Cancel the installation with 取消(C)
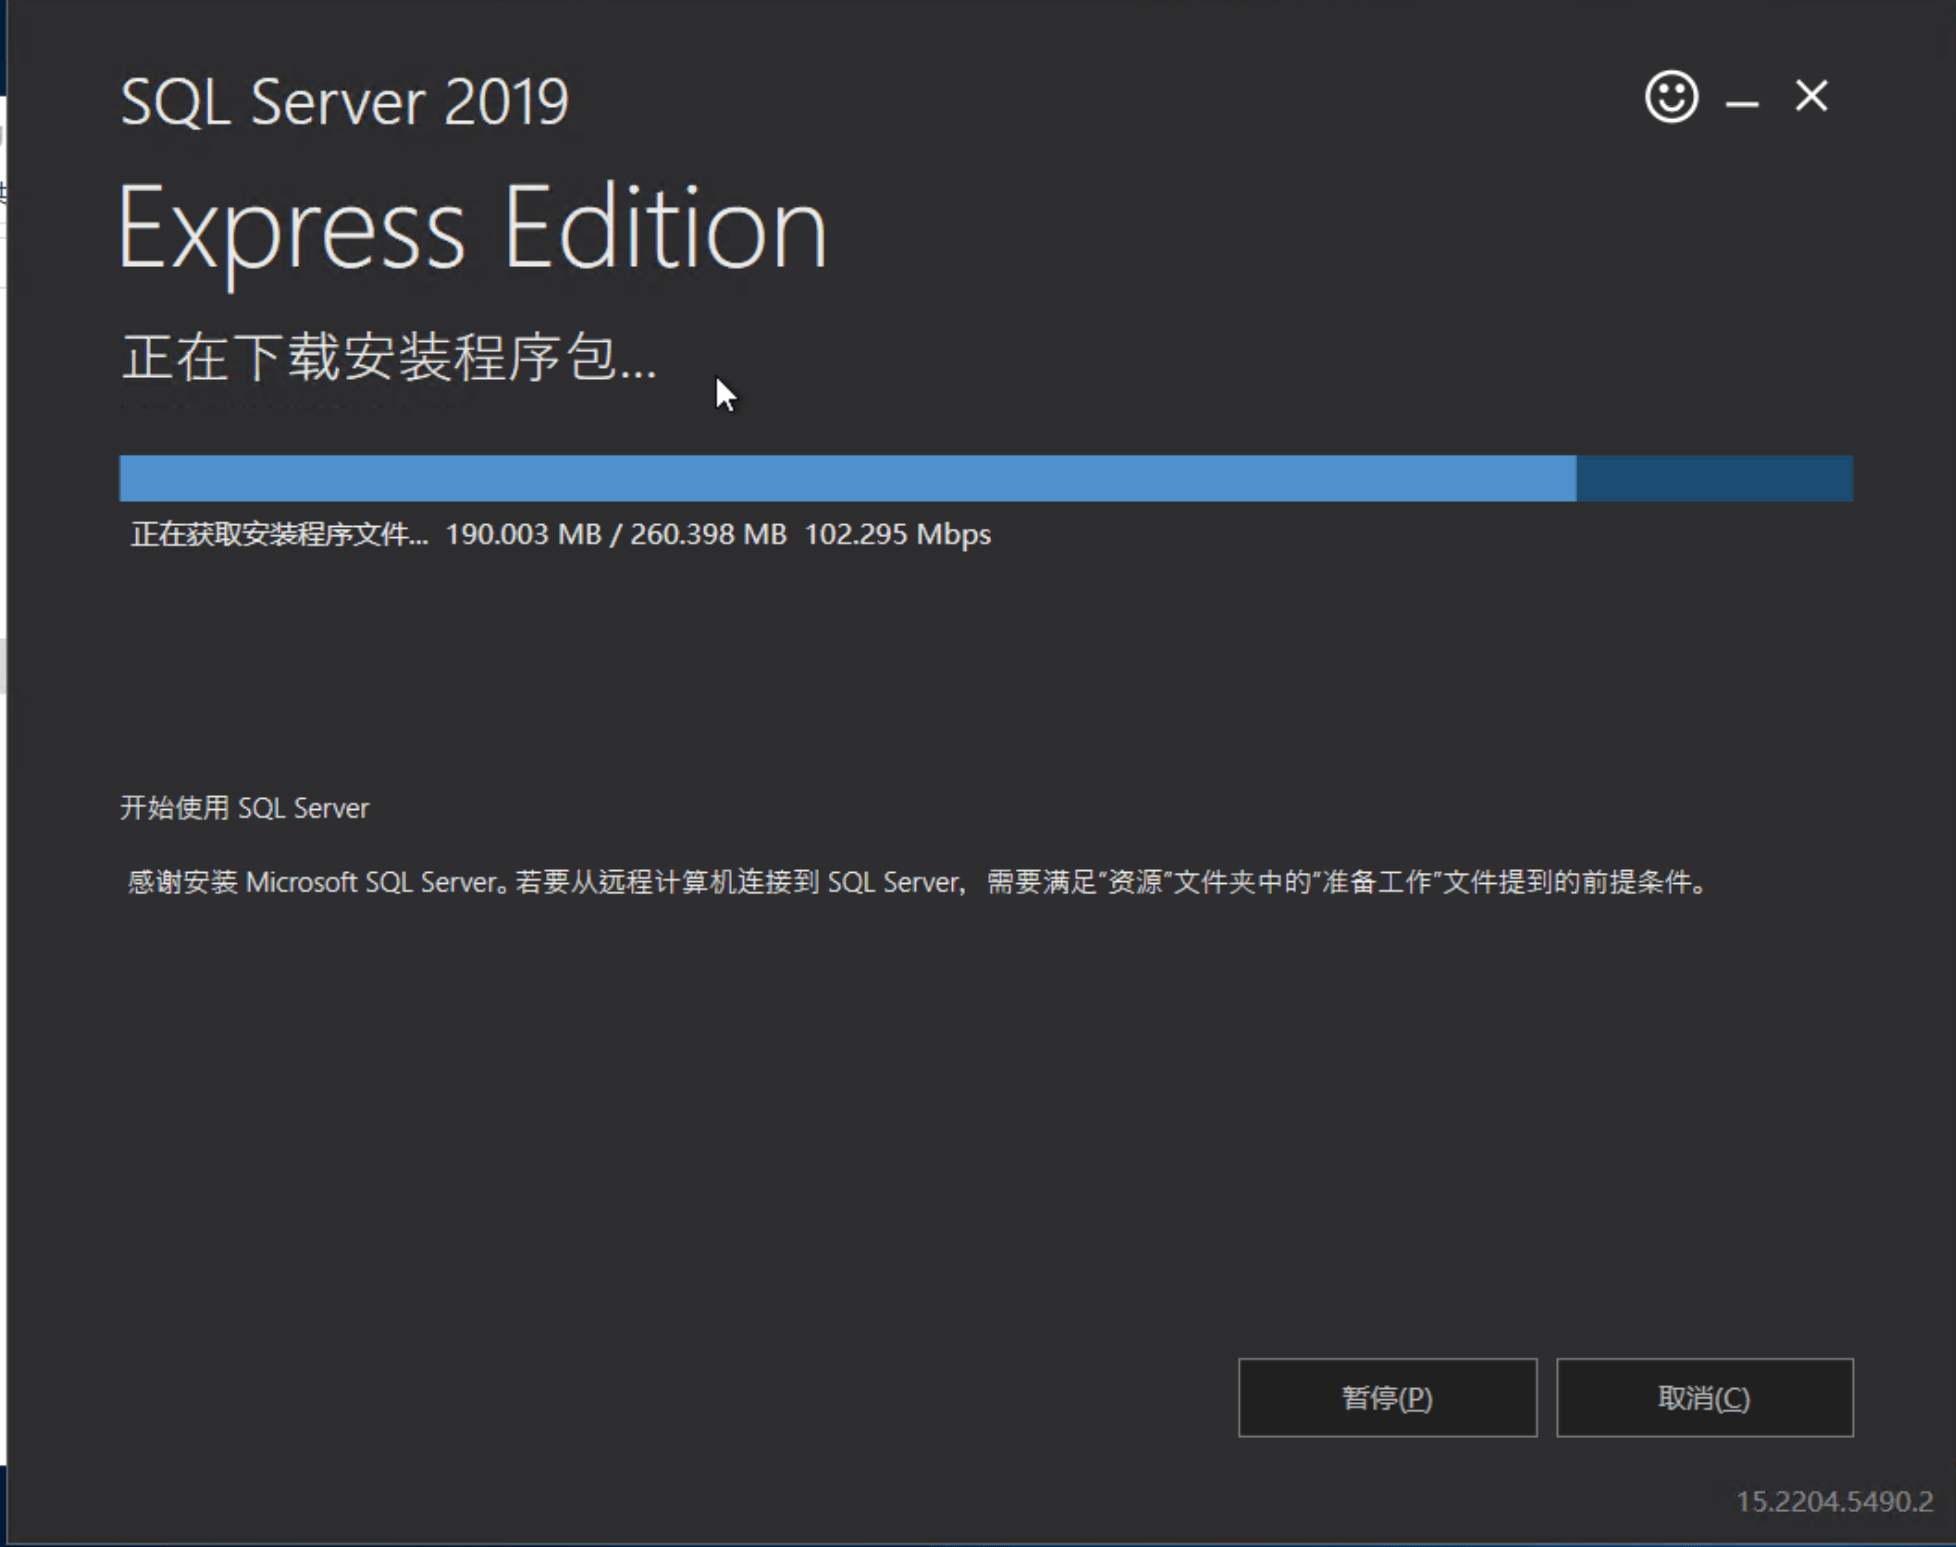Viewport: 1956px width, 1547px height. (1704, 1397)
